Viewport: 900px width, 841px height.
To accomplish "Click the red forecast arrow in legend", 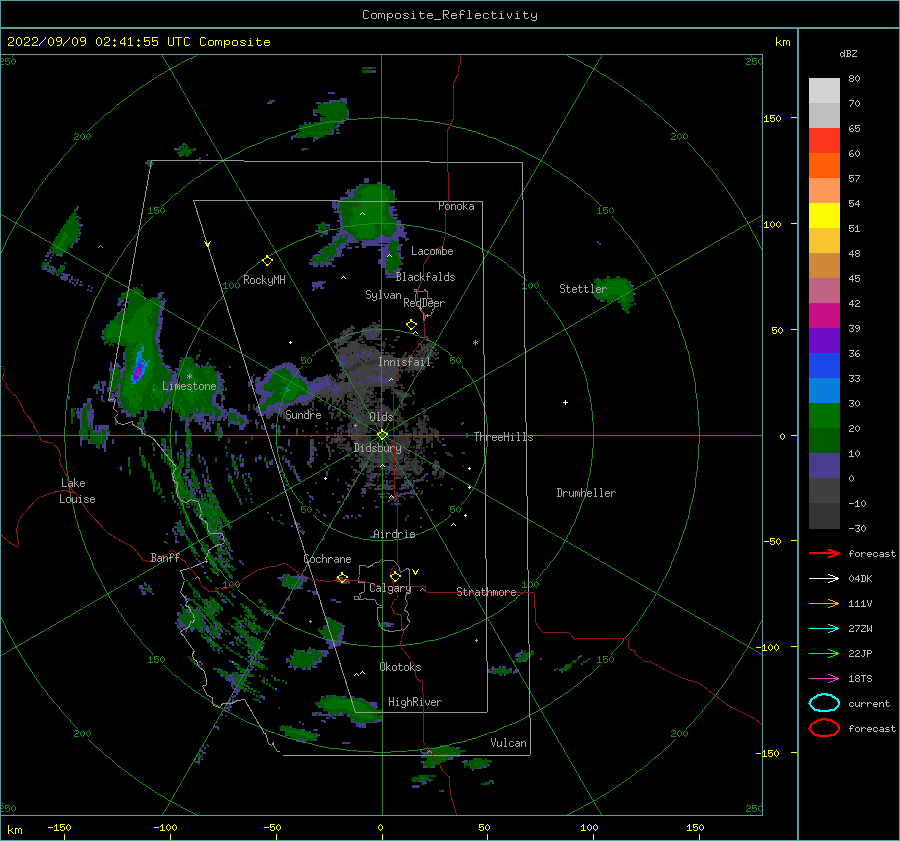I will pyautogui.click(x=824, y=553).
